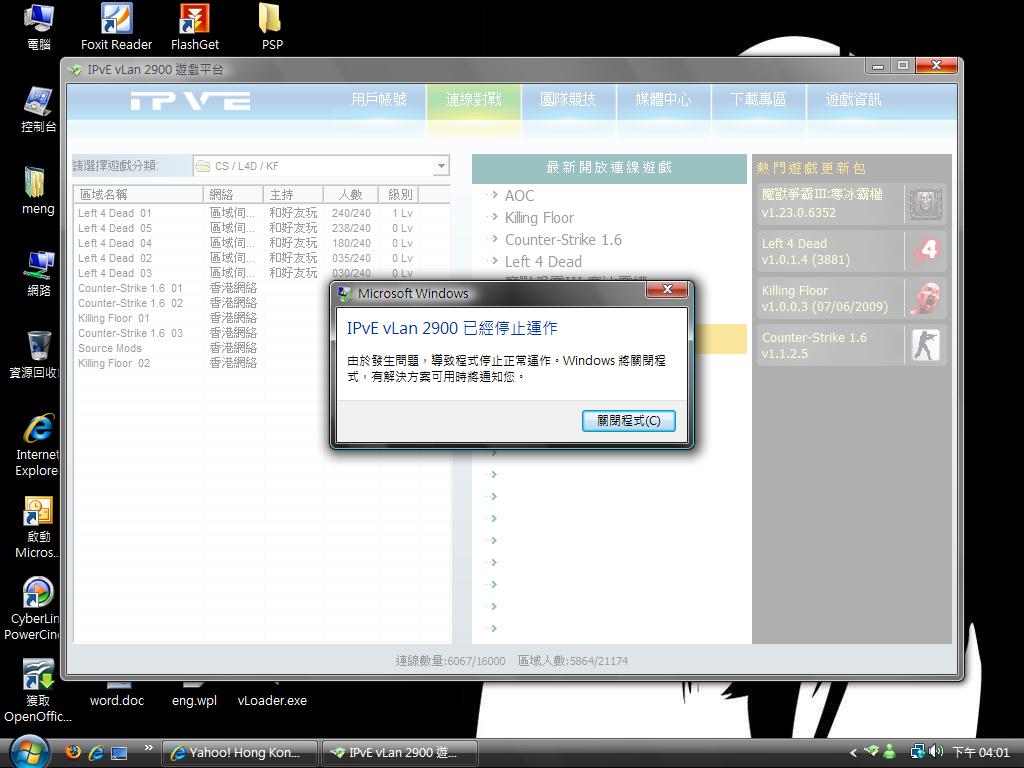Sort by the 人數 column header

(x=351, y=195)
